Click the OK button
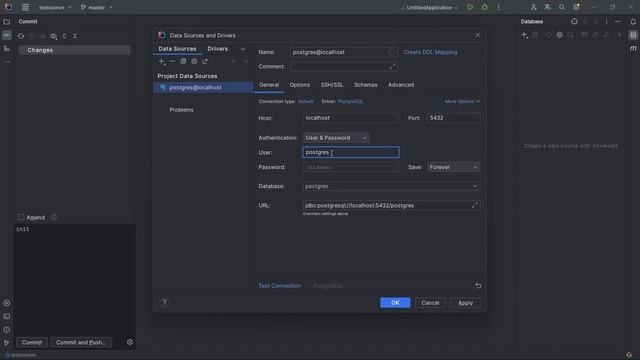The height and width of the screenshot is (360, 640). tap(395, 303)
